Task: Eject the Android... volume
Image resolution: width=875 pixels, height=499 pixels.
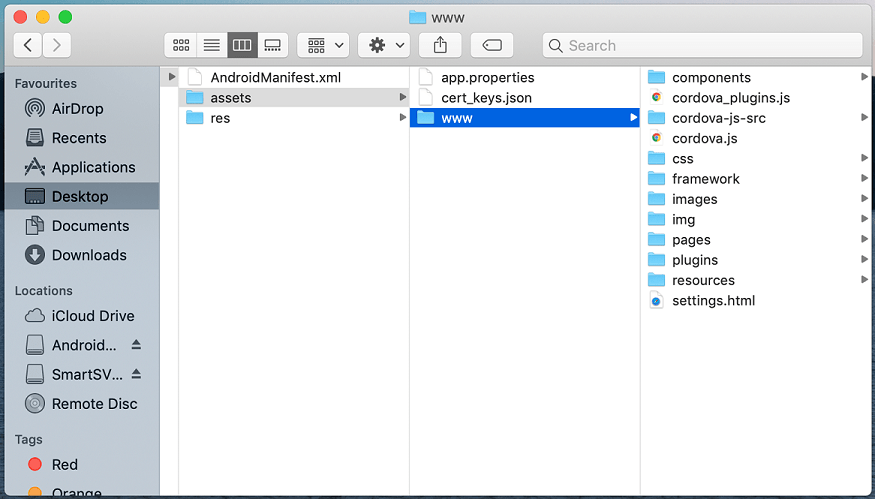Action: tap(136, 344)
